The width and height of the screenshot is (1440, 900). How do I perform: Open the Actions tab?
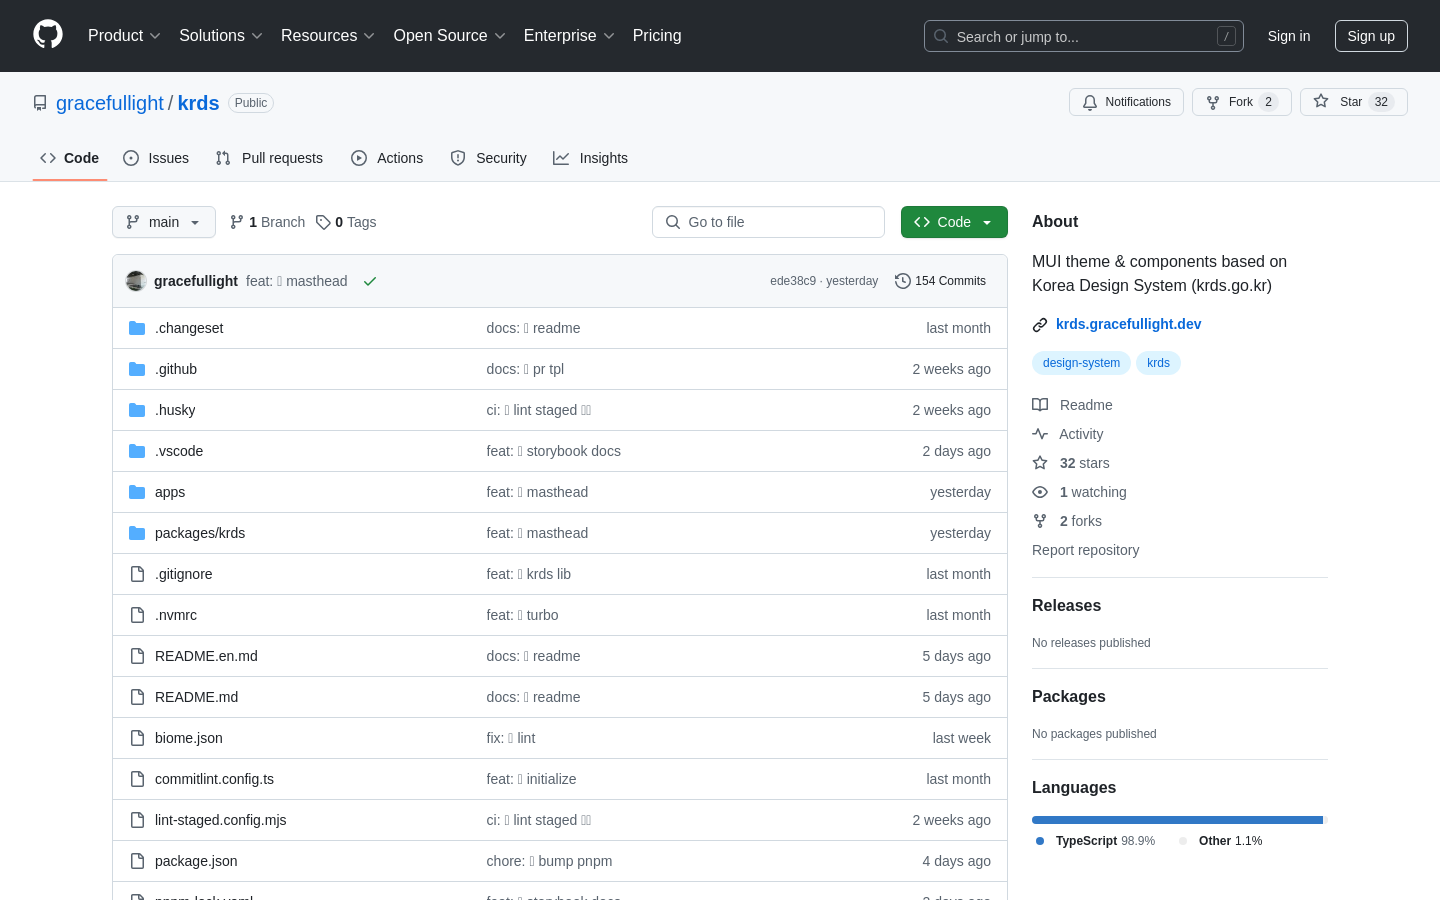pos(387,158)
